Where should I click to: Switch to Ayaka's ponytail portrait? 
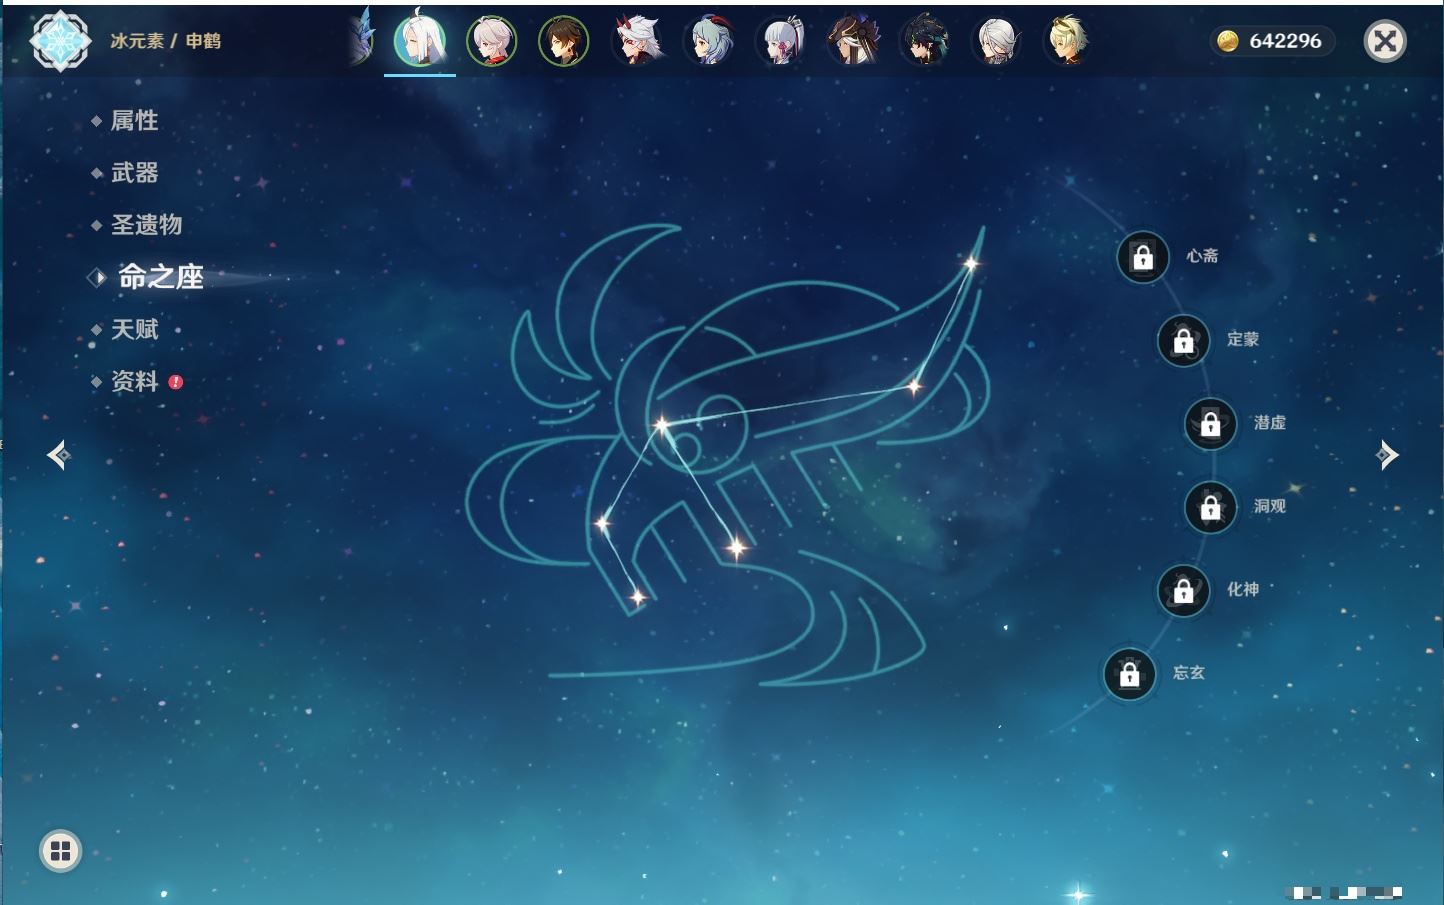pos(781,41)
